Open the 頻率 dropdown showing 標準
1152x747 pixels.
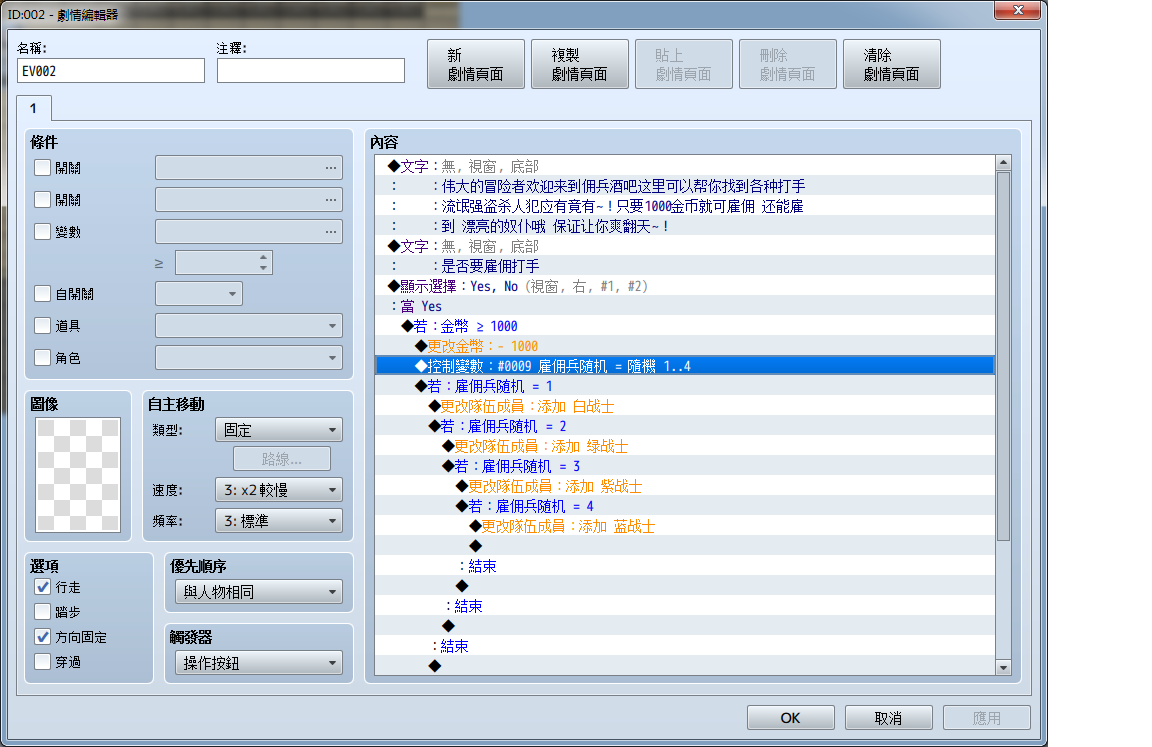click(278, 521)
